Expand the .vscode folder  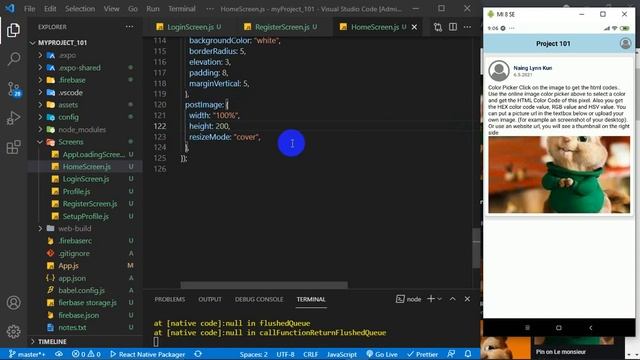(40, 92)
